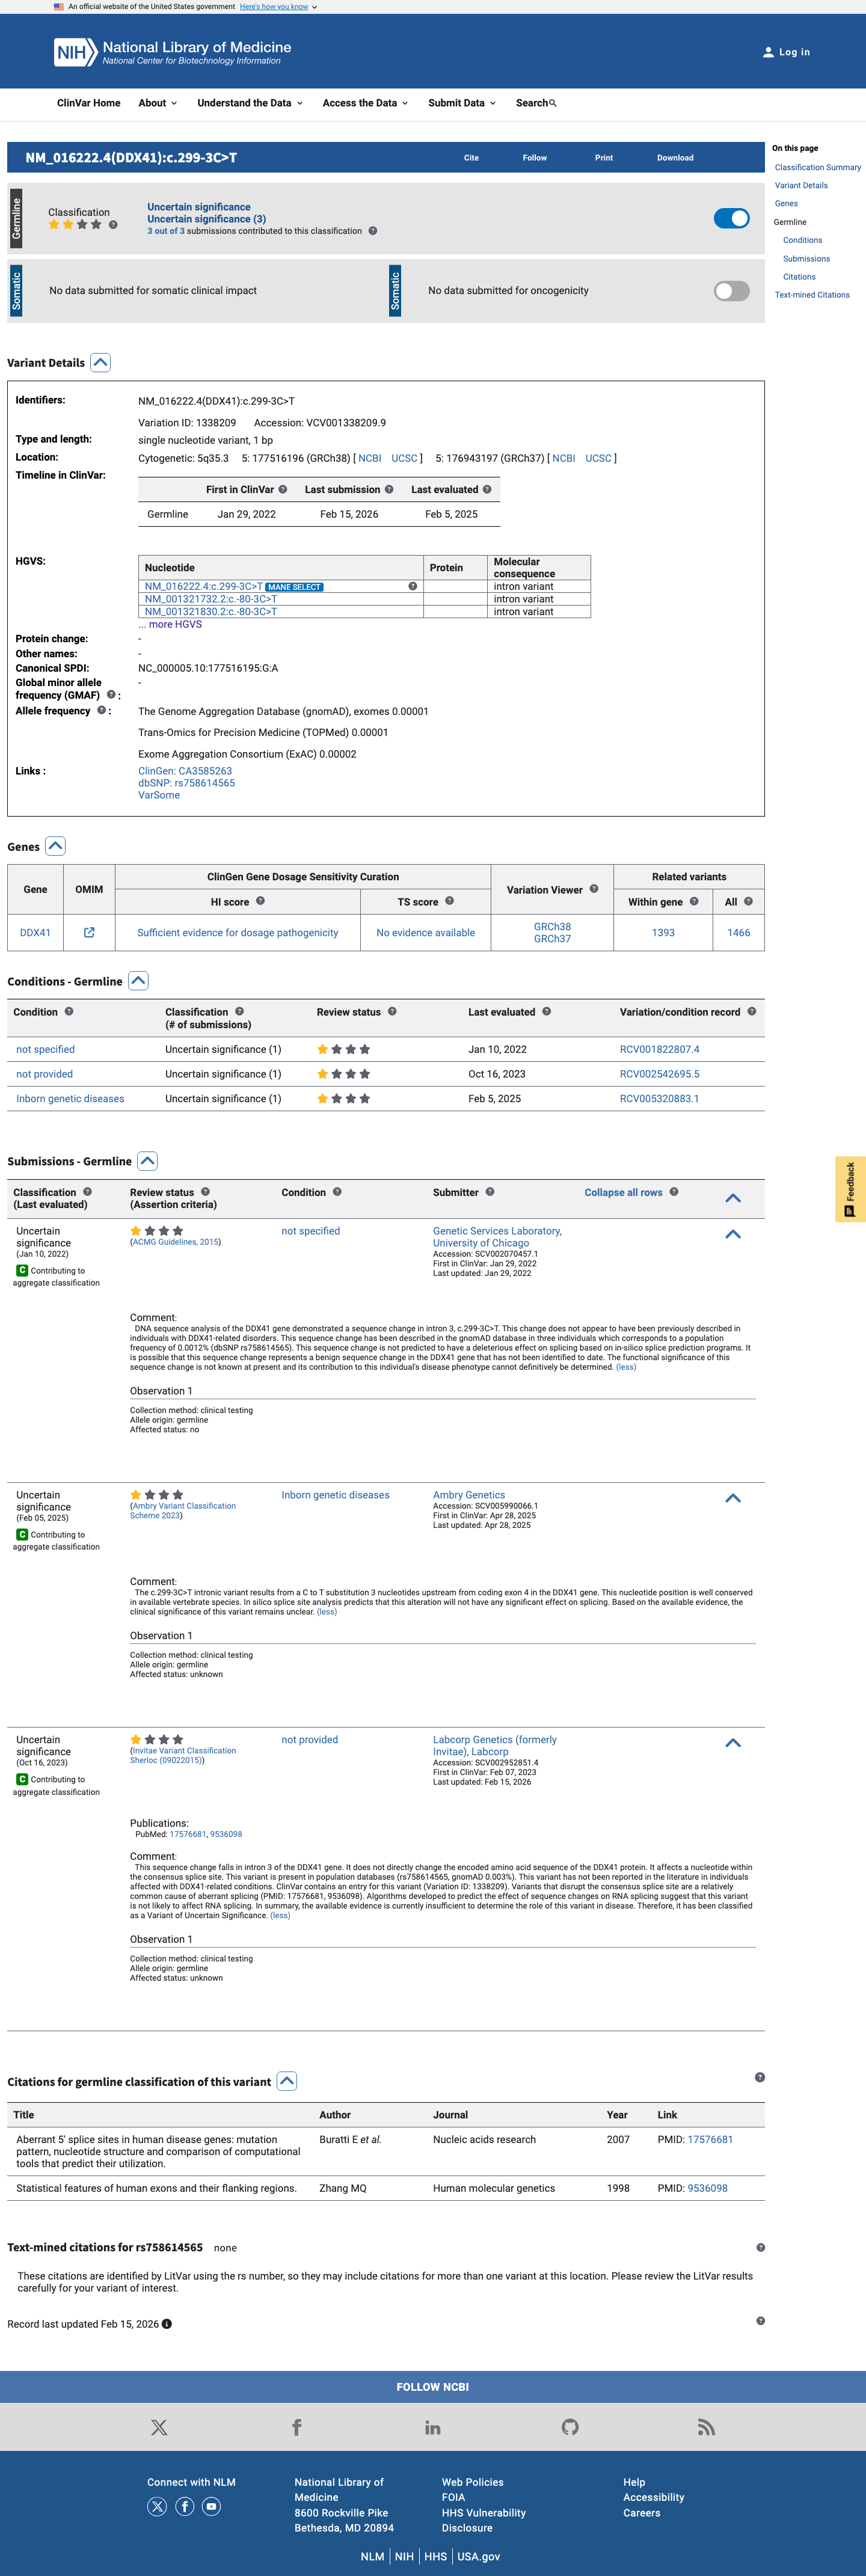Open the Understand the Data menu
Viewport: 866px width, 2576px height.
(x=250, y=103)
